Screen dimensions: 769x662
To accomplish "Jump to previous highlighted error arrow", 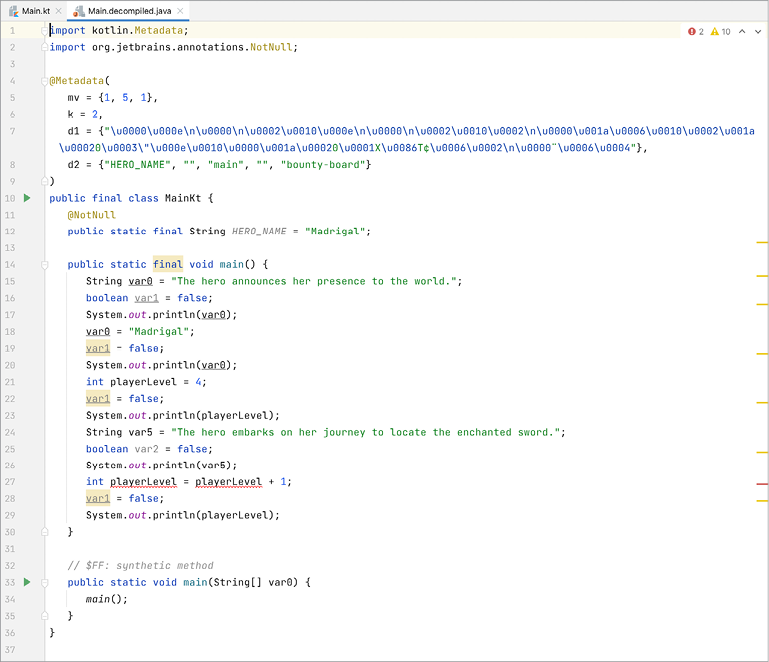I will point(741,31).
